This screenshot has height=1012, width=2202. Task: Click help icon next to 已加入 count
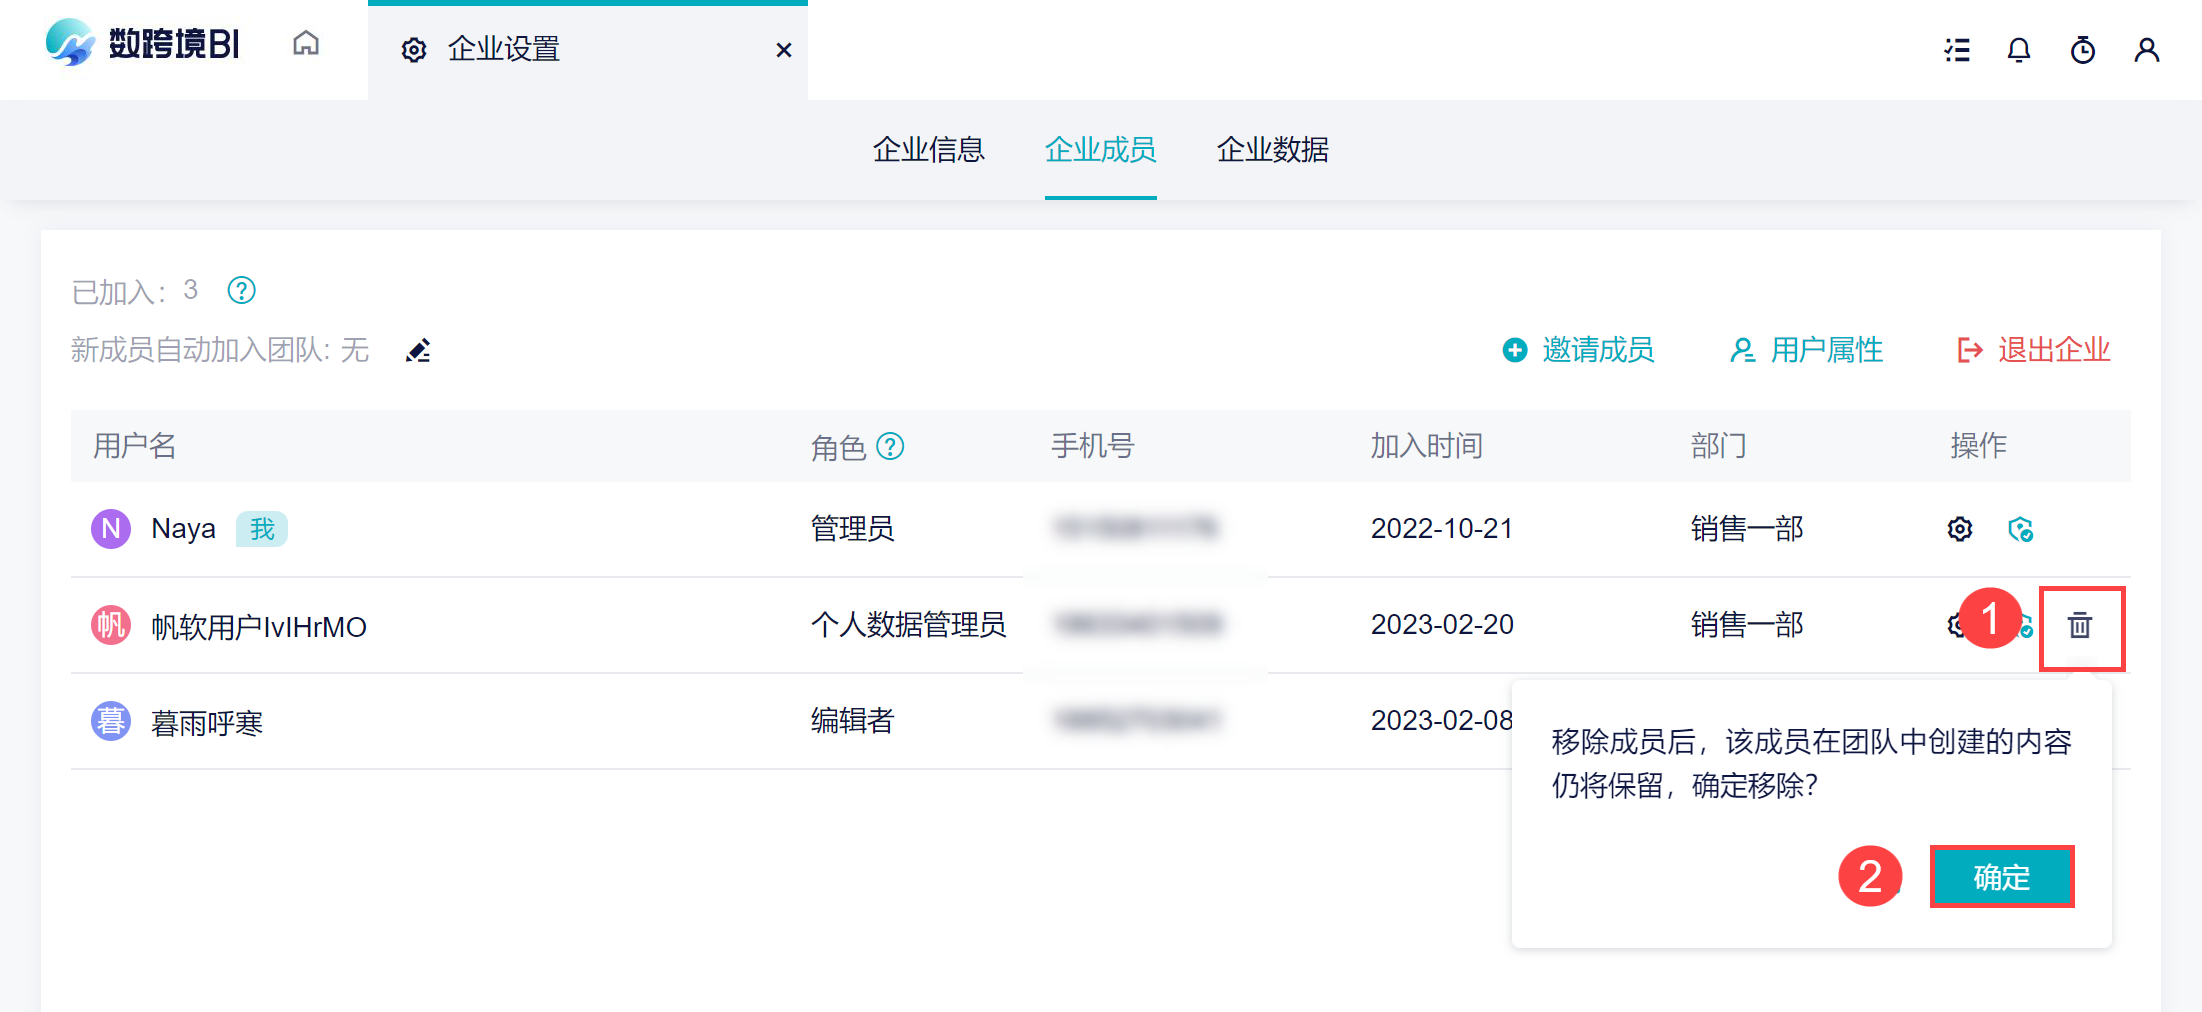point(242,291)
